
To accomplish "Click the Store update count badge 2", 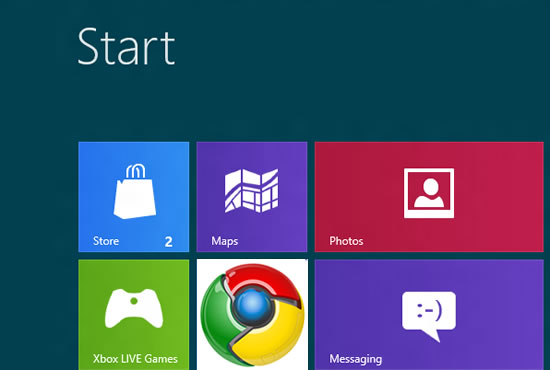I will (169, 242).
